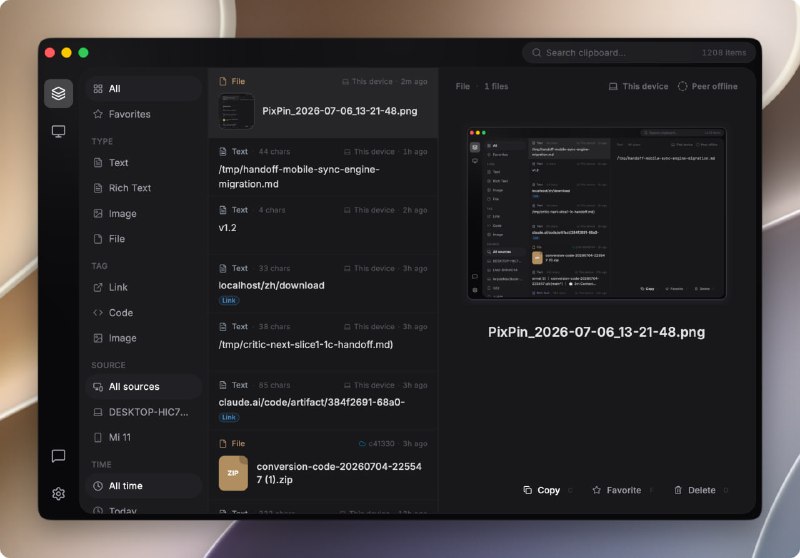Select the conversion-code zip file entry
Viewport: 800px width, 558px height.
[x=323, y=465]
